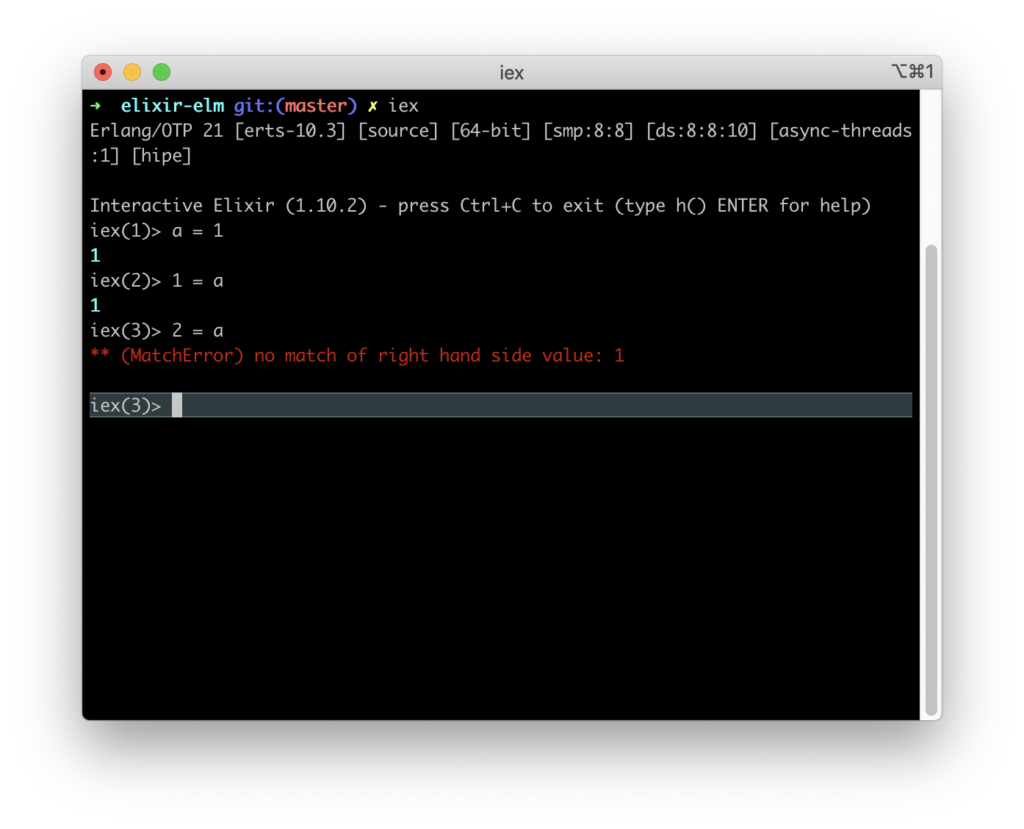This screenshot has height=829, width=1024.
Task: Click the [async-threads text
Action: tap(840, 131)
